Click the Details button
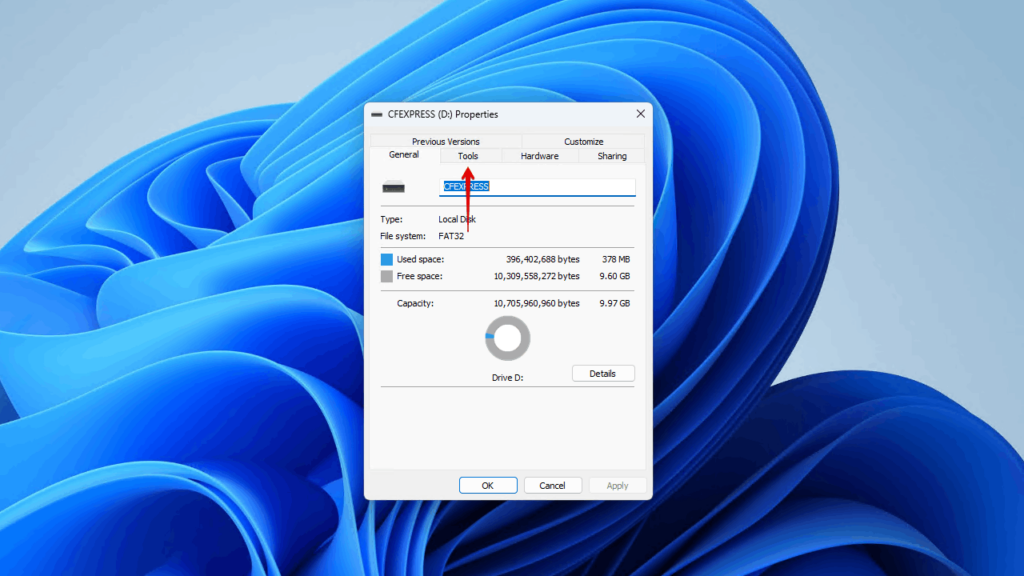Viewport: 1024px width, 576px height. pos(603,373)
